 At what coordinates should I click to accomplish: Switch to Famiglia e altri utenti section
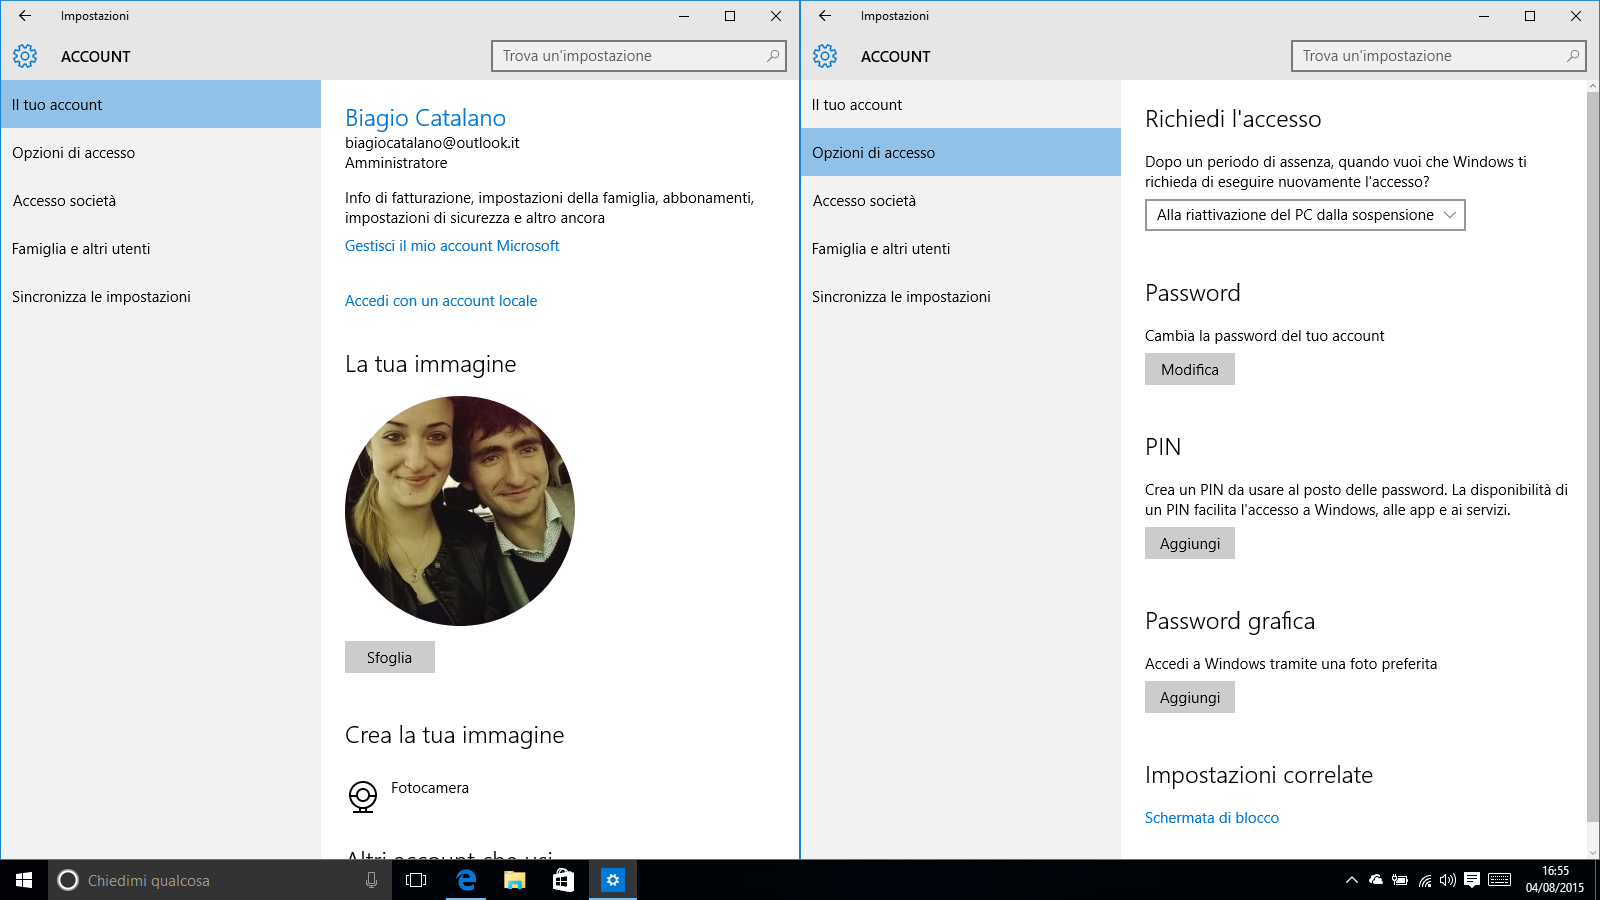[x=81, y=248]
